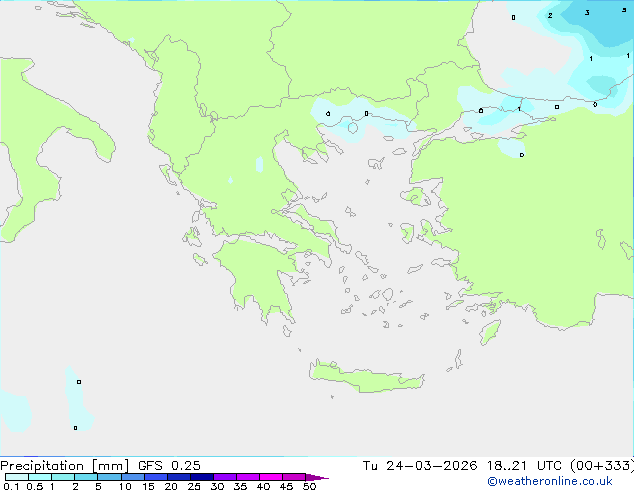This screenshot has width=634, height=490.
Task: Select the 5–10 mm legend color swatch
Action: click(x=109, y=477)
